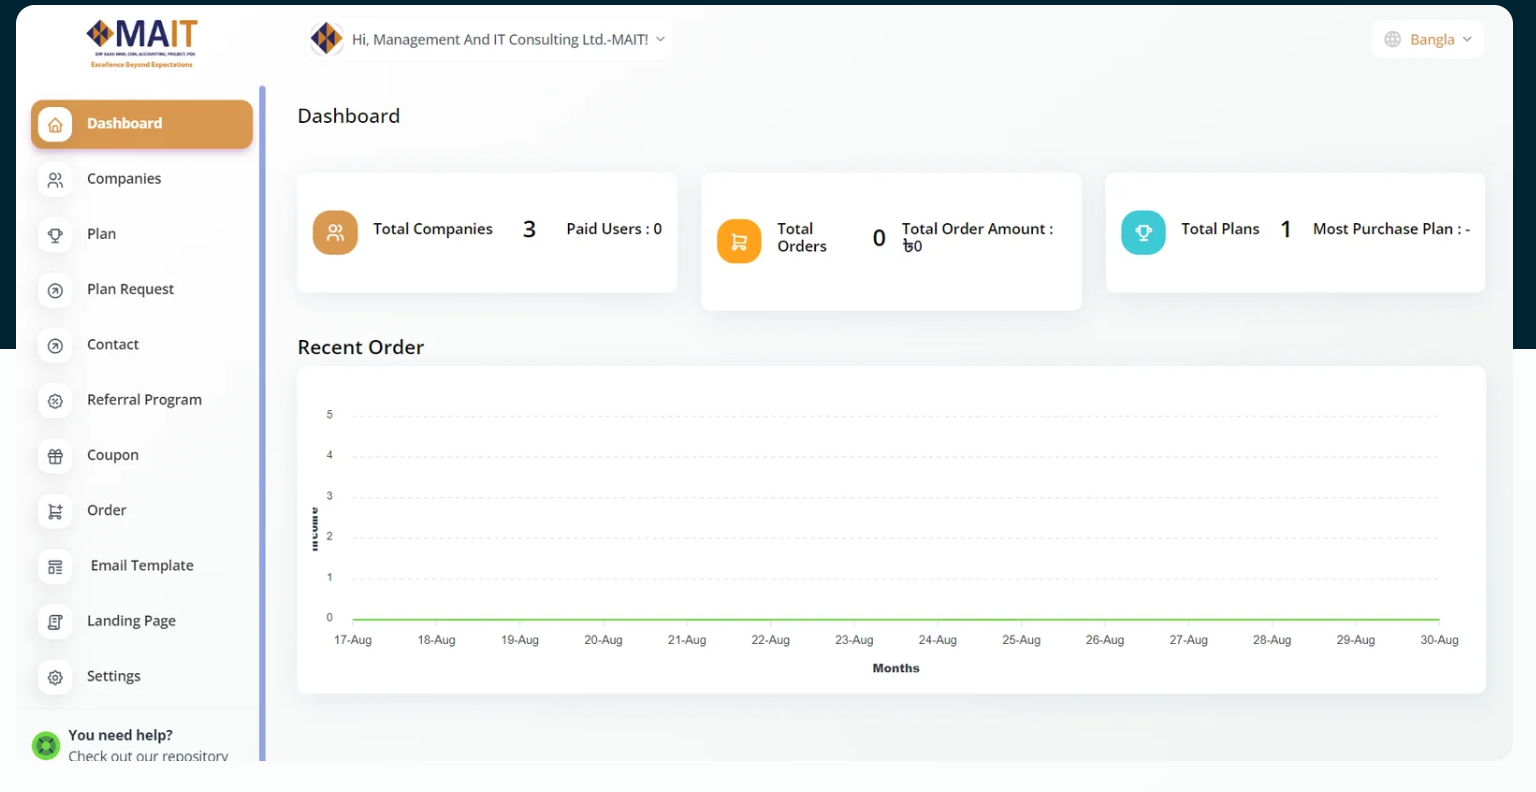The width and height of the screenshot is (1536, 792).
Task: Open the Bangla language dropdown
Action: point(1428,39)
